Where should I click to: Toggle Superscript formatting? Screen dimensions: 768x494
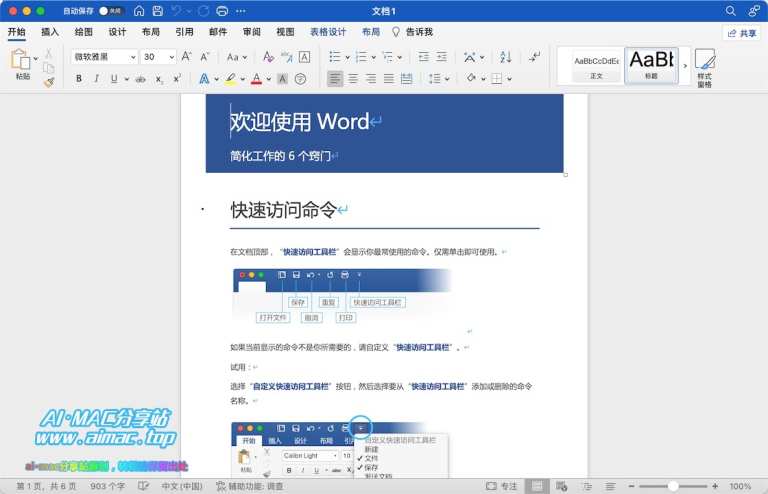(x=177, y=78)
